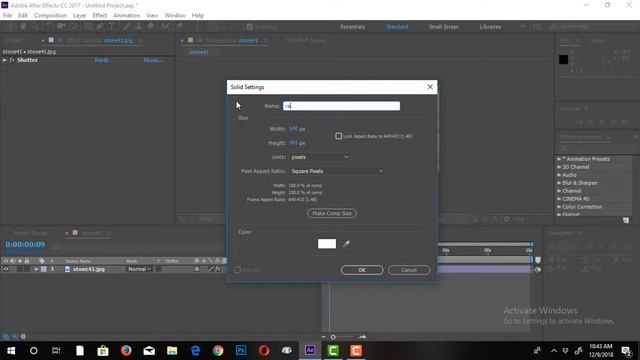Viewport: 640px width, 360px height.
Task: Open Firefox from the taskbar
Action: (x=126, y=351)
